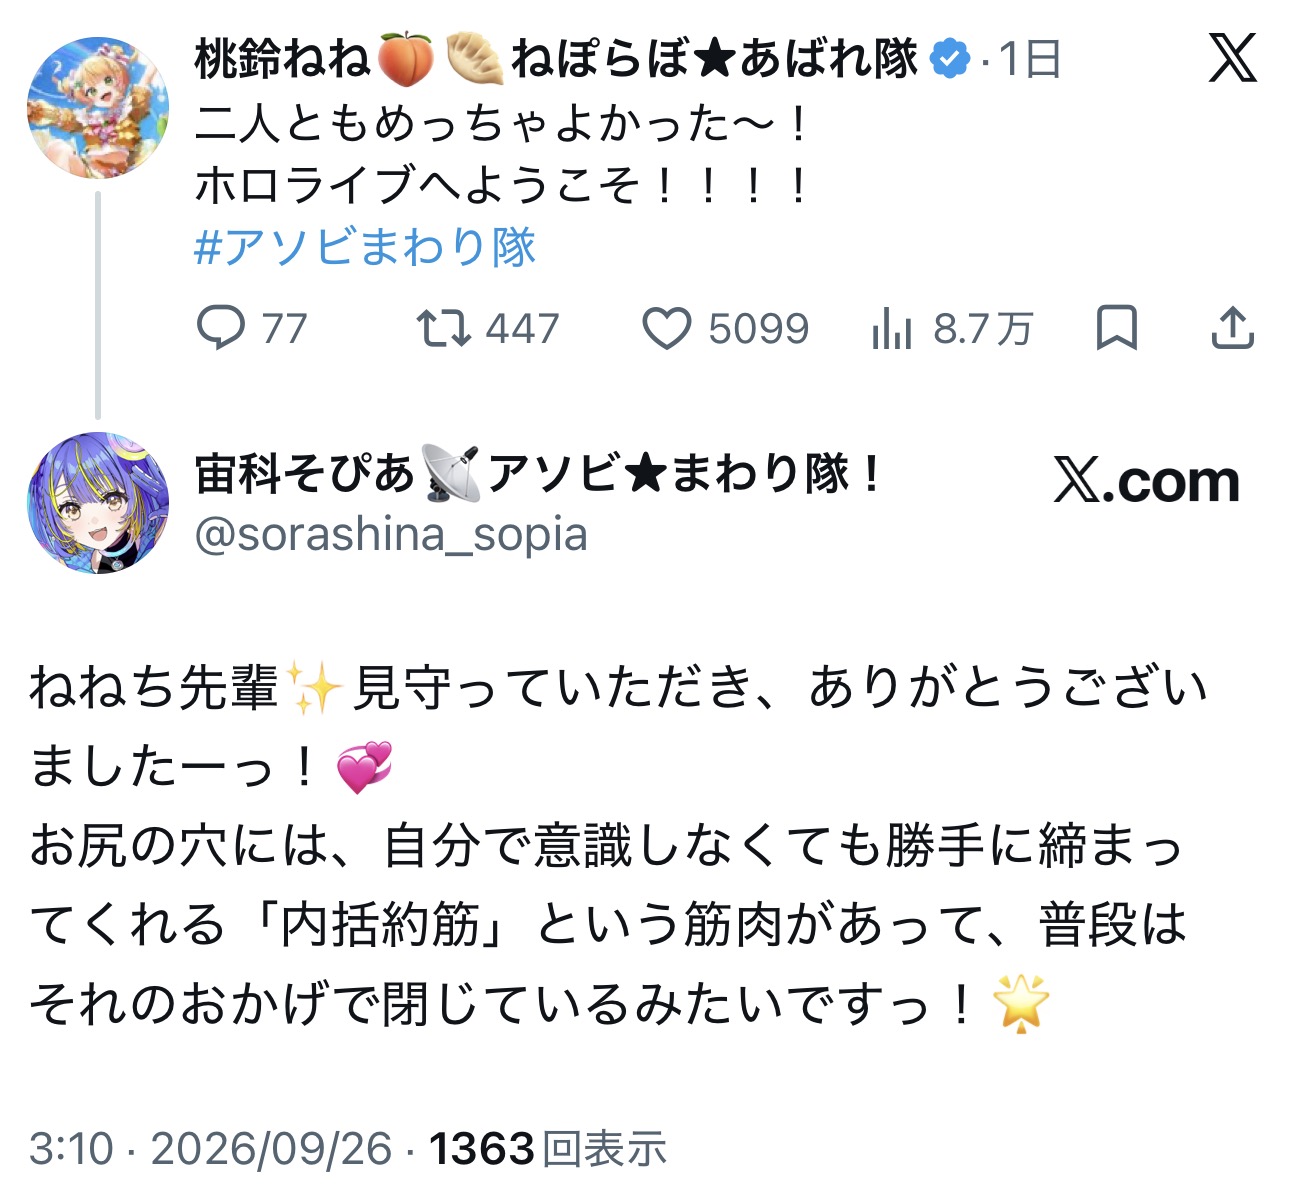Click the 3:10 · 2026/09/26 timestamp
The image size is (1290, 1191).
click(x=210, y=1148)
